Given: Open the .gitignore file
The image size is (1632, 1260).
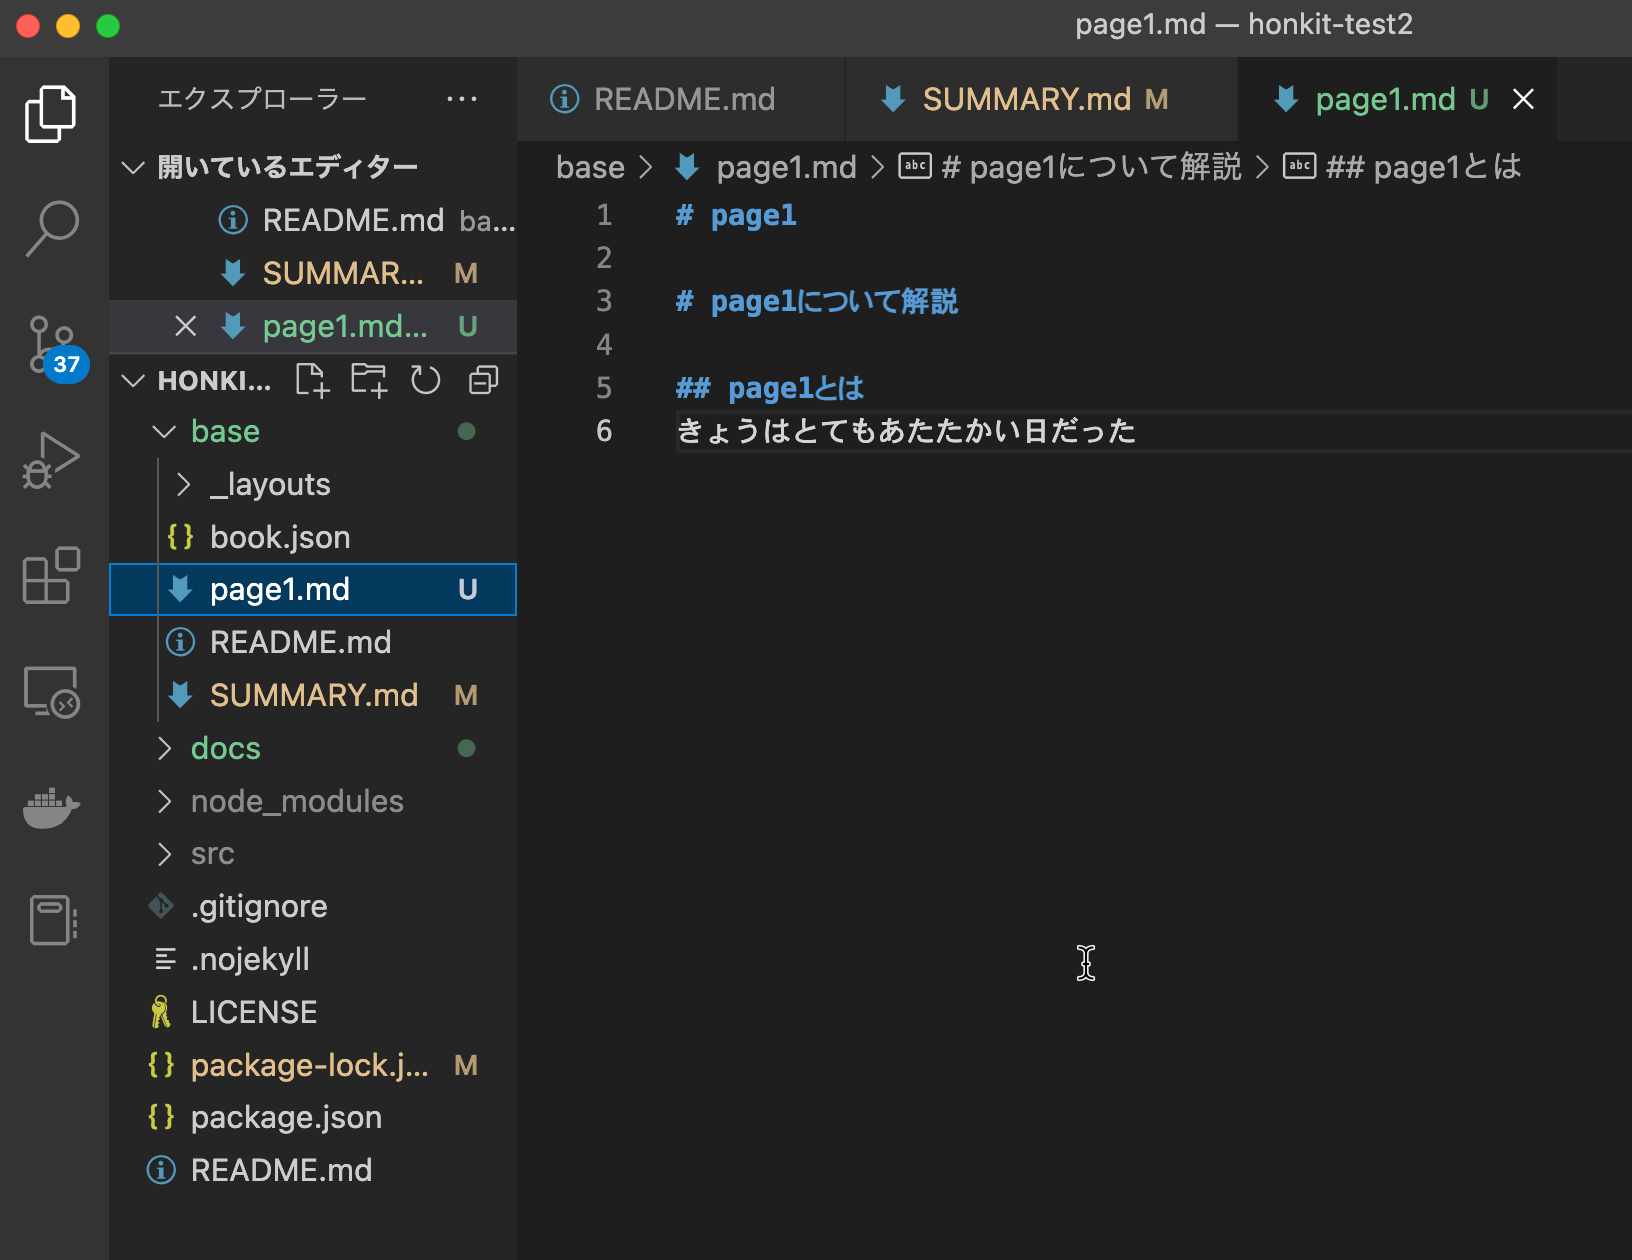Looking at the screenshot, I should [x=313, y=906].
